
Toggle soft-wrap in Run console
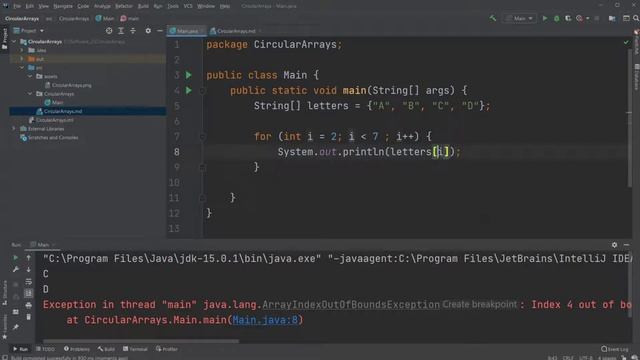coord(28,281)
